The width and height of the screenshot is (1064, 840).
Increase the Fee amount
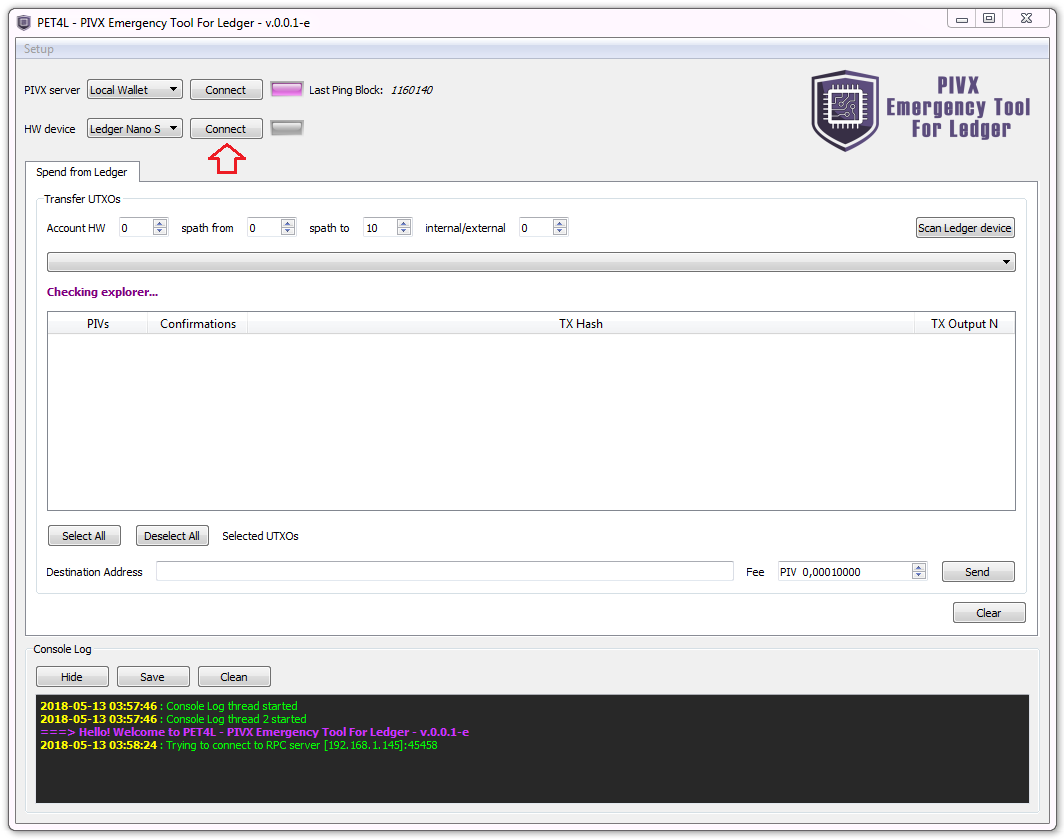point(919,567)
